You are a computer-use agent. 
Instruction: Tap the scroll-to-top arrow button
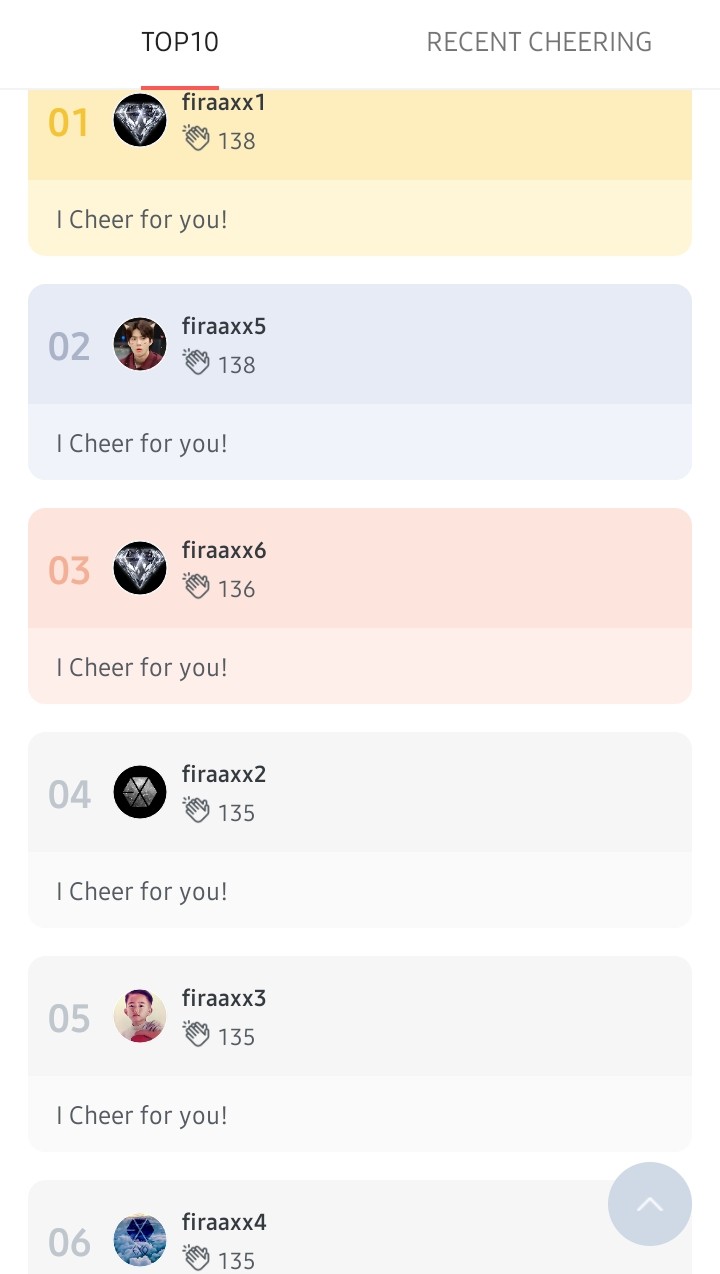point(650,1204)
